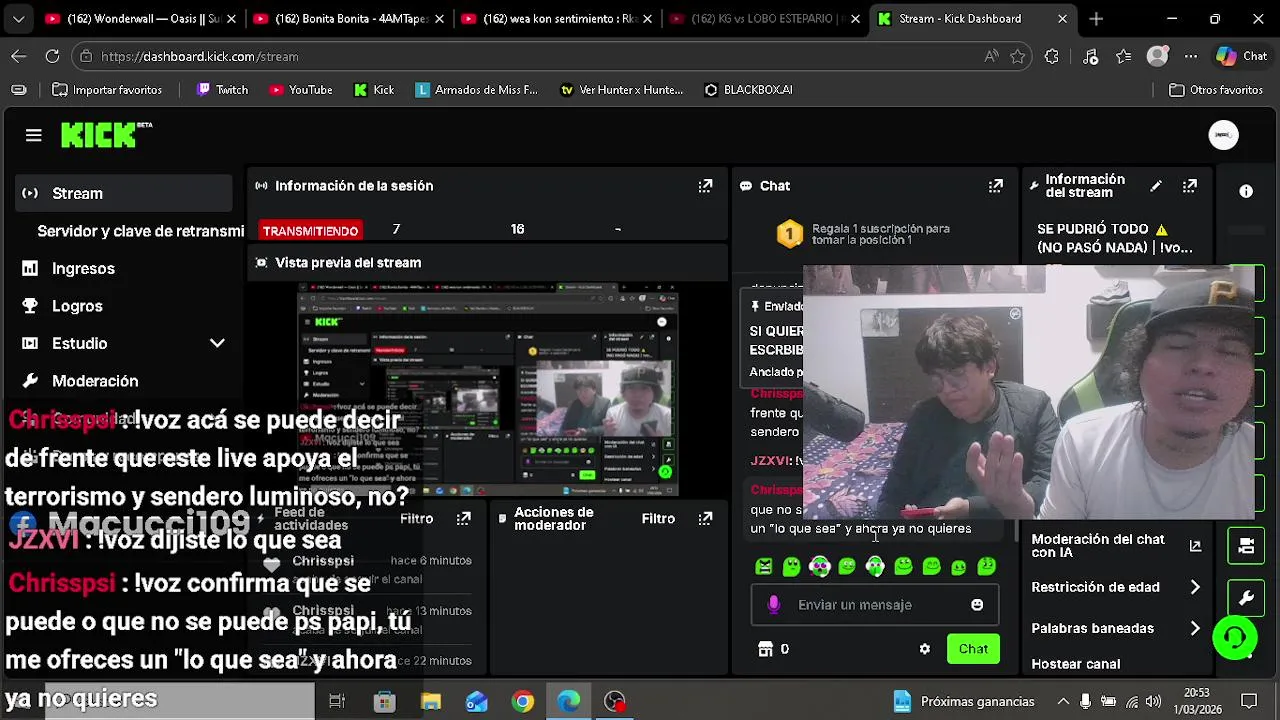
Task: Pop out the Feed de actividades panel
Action: (x=463, y=519)
